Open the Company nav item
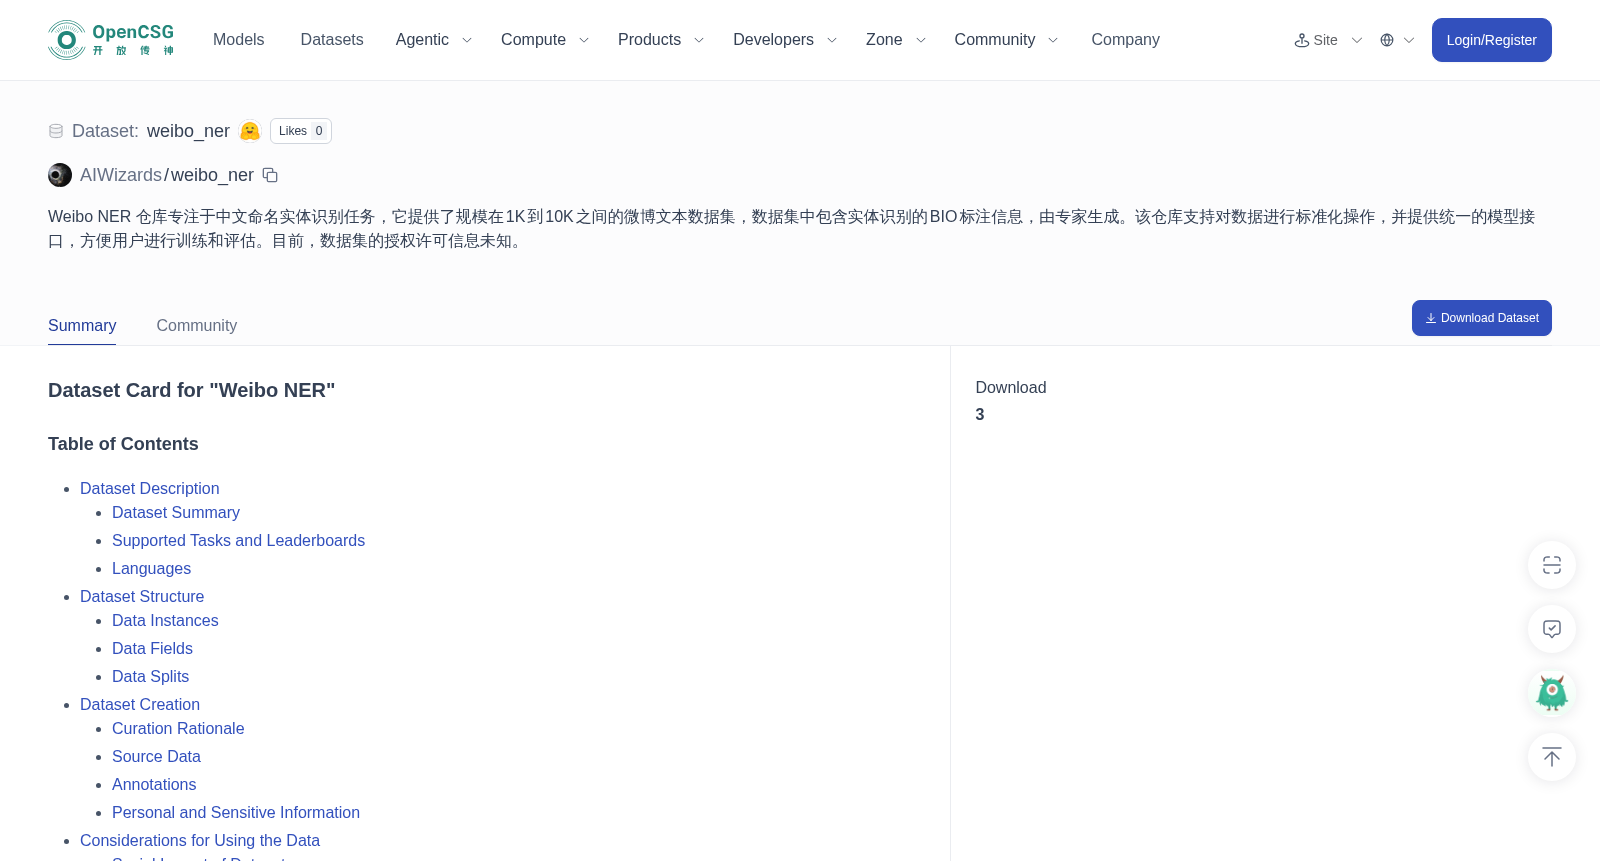Viewport: 1600px width, 861px height. tap(1125, 40)
